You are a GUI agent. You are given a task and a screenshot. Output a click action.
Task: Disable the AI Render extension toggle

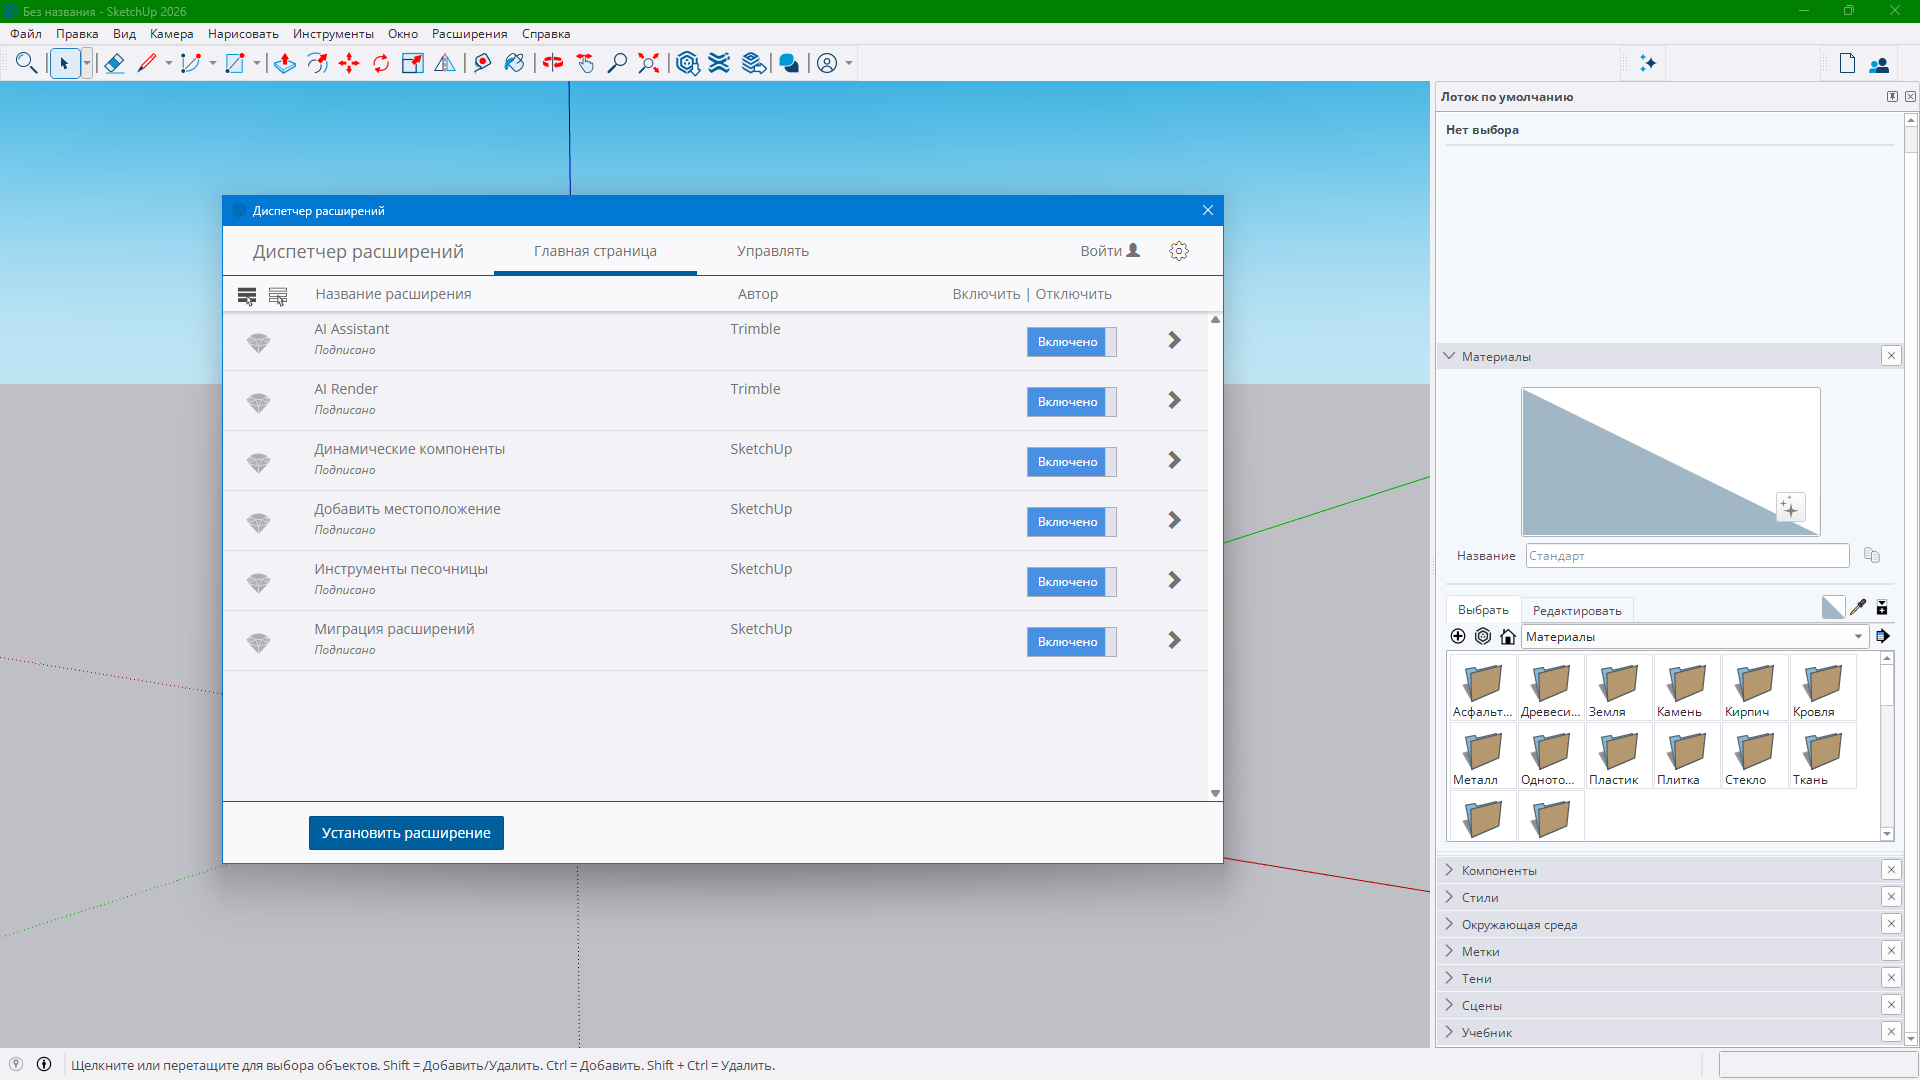click(x=1071, y=402)
